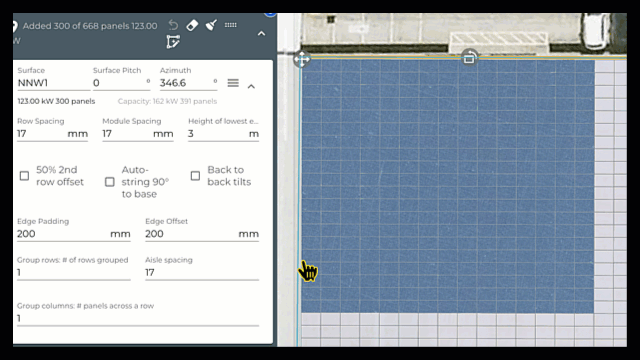Click the panel grid dots icon
640x360 pixels.
pyautogui.click(x=231, y=25)
